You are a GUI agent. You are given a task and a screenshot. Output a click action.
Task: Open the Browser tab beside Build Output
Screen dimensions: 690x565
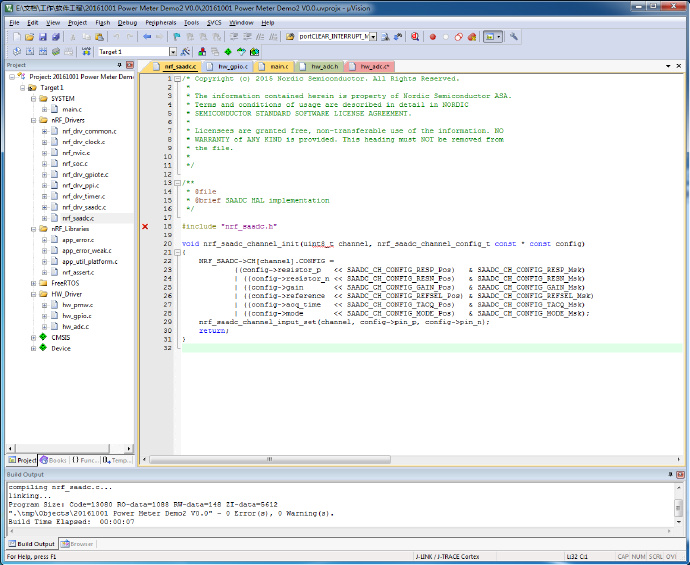[x=77, y=544]
